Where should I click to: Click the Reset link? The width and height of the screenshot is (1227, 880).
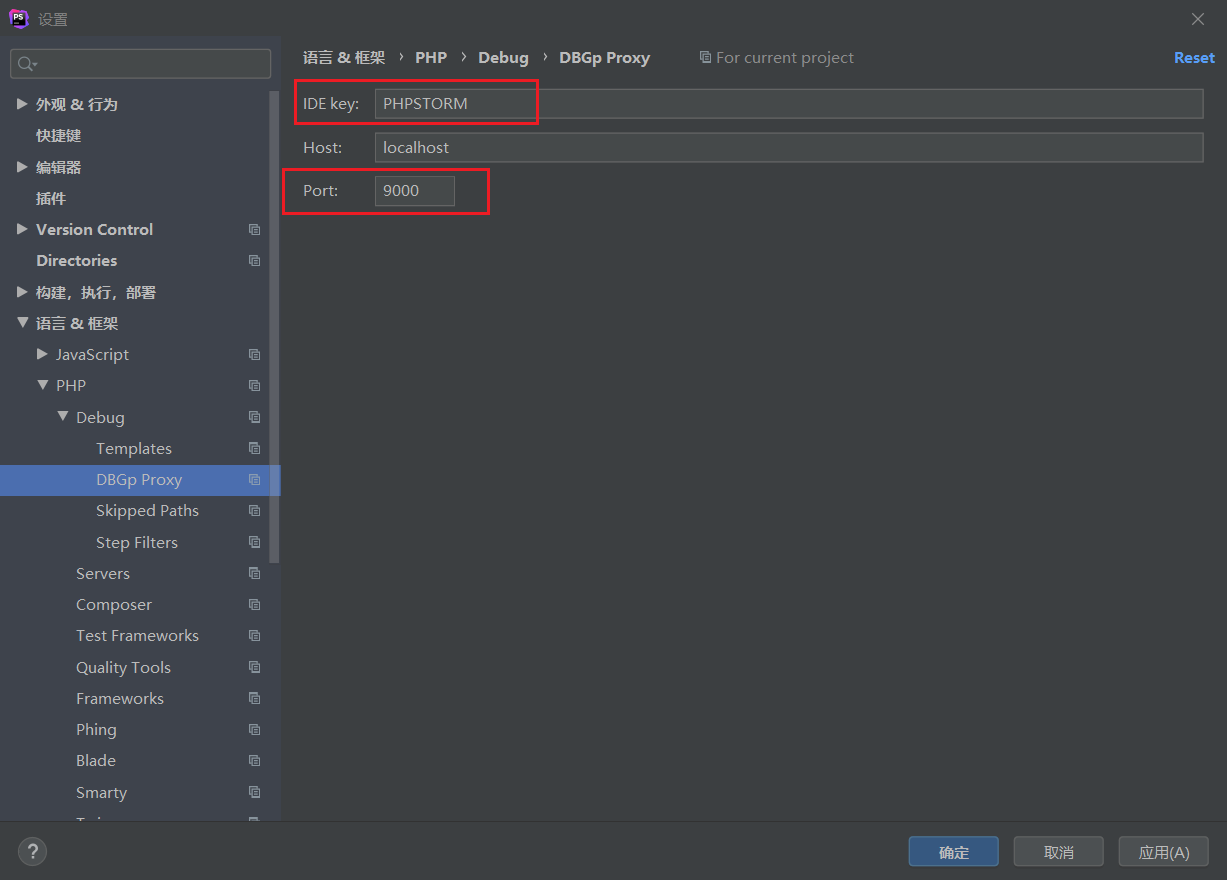tap(1194, 58)
